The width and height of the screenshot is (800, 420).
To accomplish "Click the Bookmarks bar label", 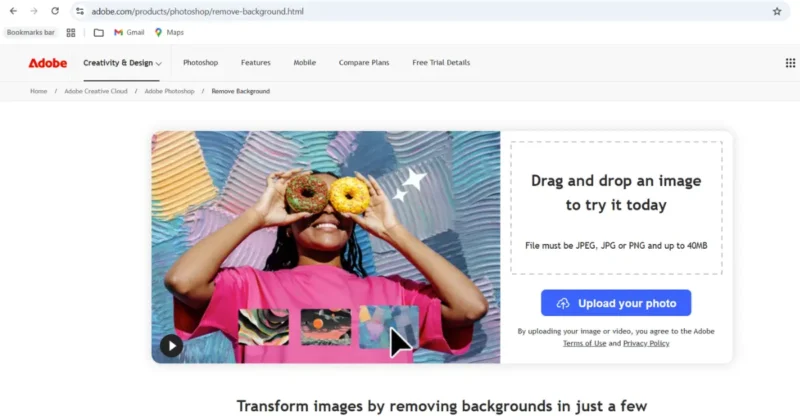I will [x=31, y=32].
